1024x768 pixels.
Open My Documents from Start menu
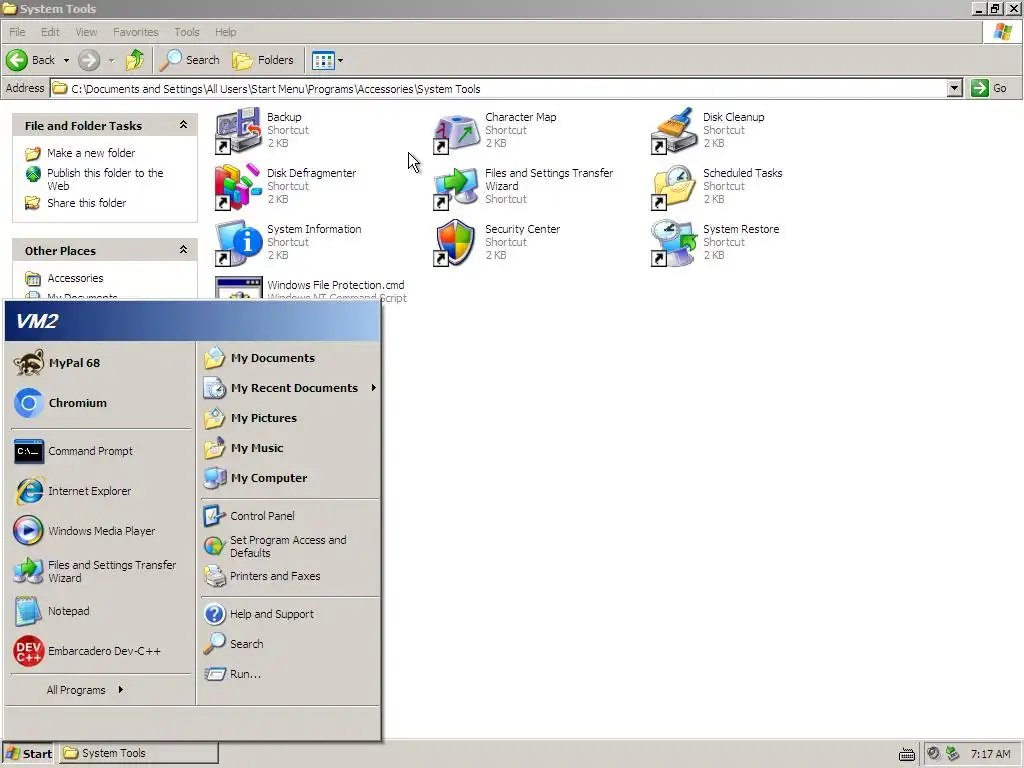click(289, 358)
